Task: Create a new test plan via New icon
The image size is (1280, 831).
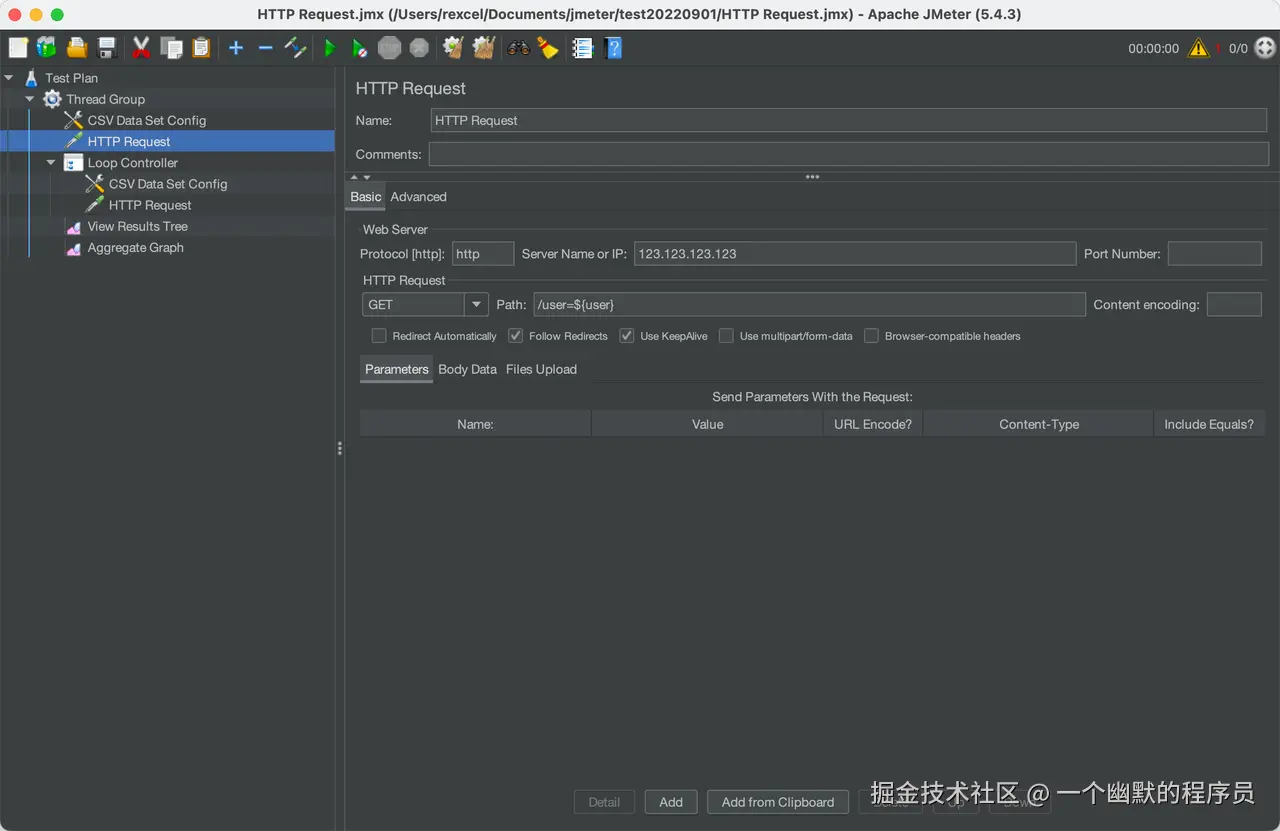Action: pyautogui.click(x=19, y=47)
